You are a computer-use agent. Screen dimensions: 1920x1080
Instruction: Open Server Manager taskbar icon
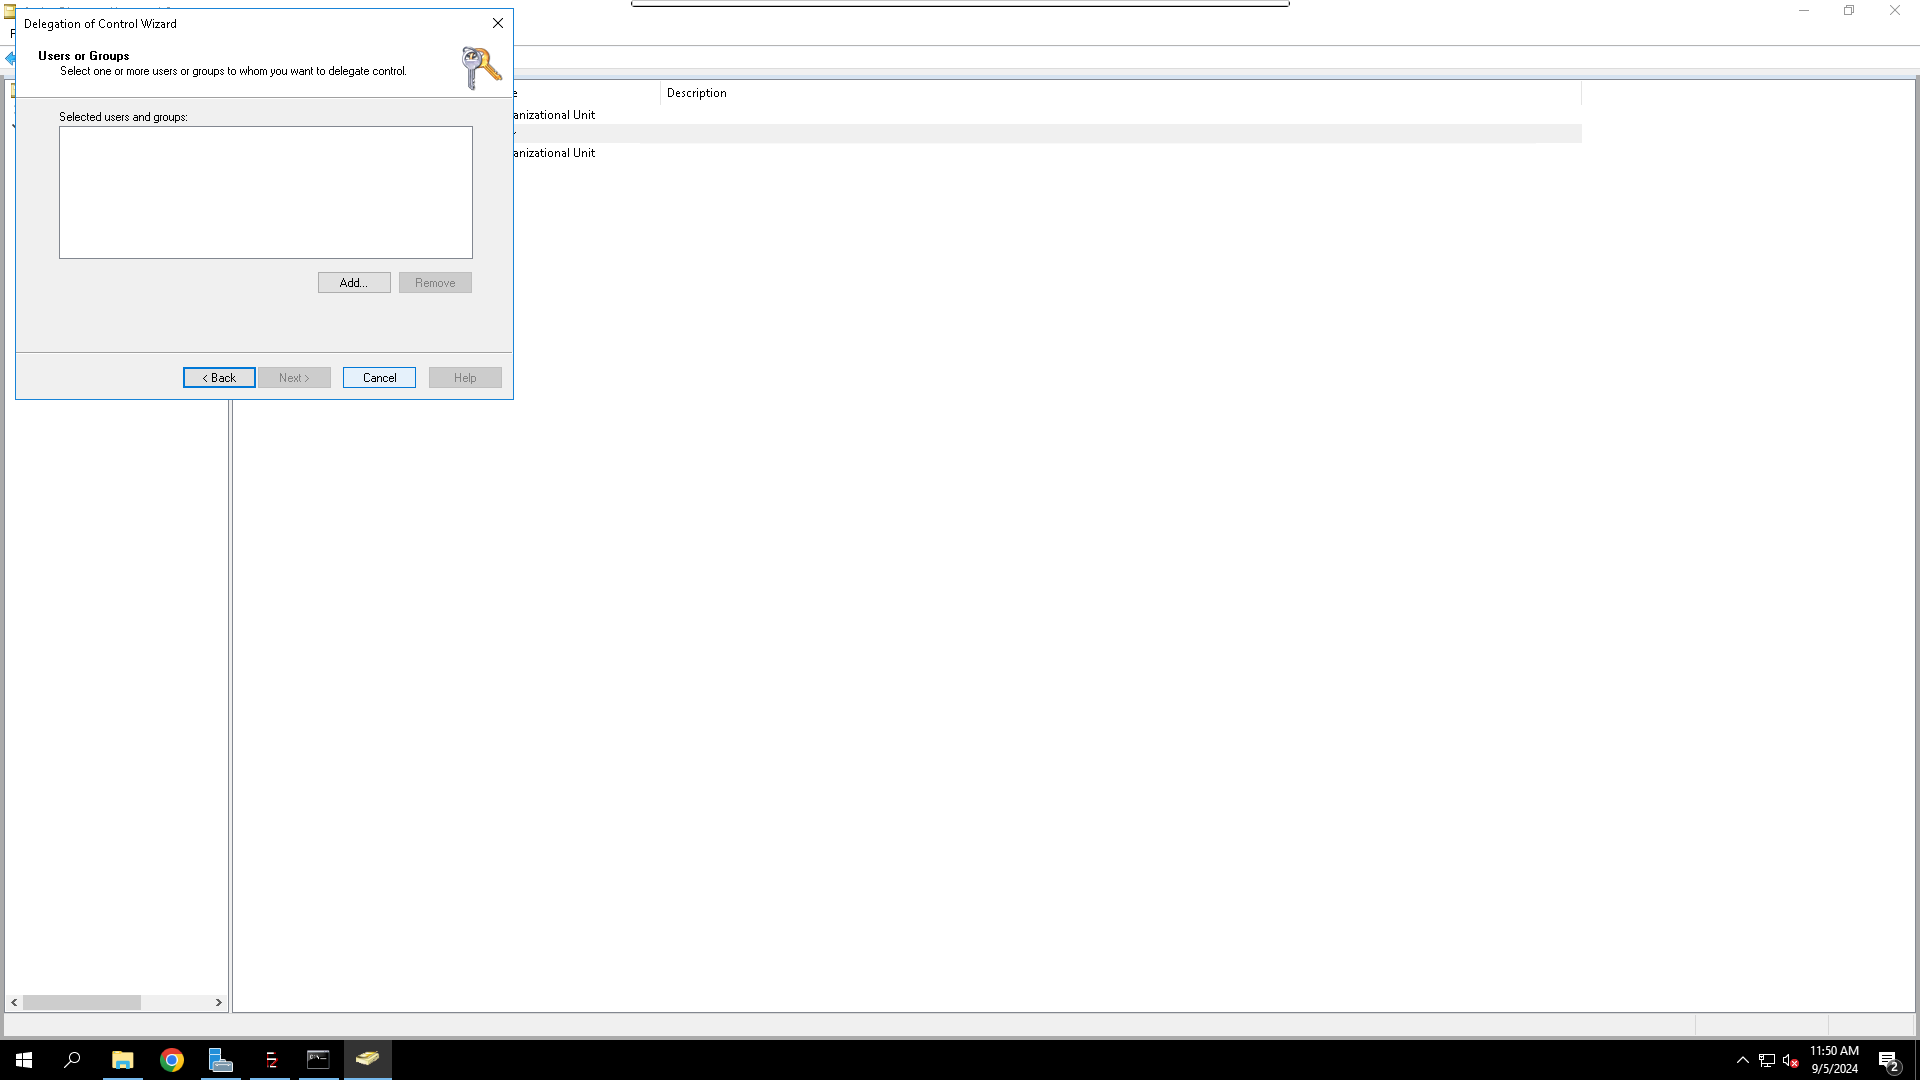[220, 1060]
